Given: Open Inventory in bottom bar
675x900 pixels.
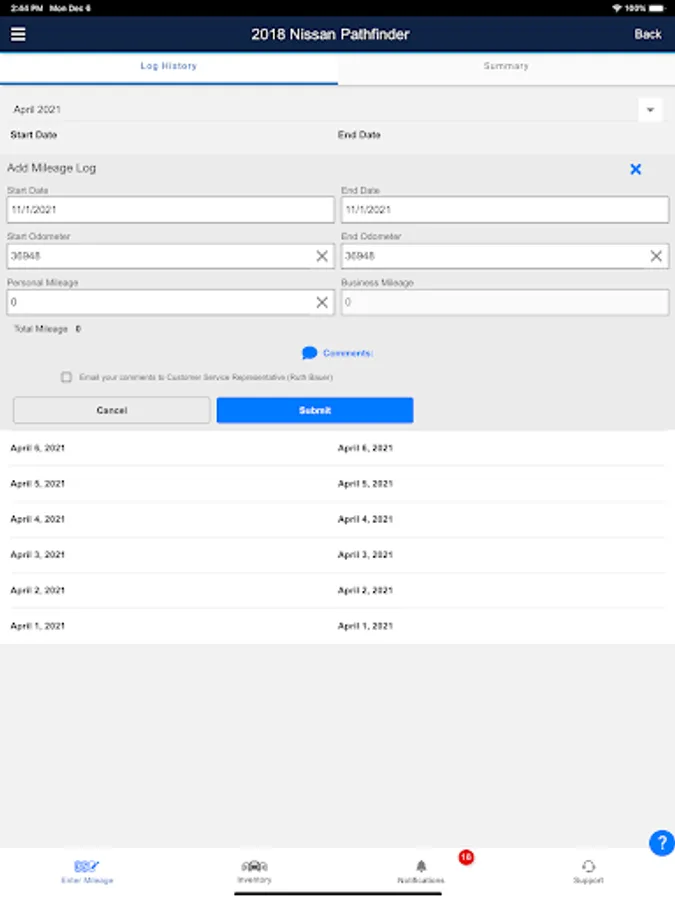Looking at the screenshot, I should pos(254,871).
